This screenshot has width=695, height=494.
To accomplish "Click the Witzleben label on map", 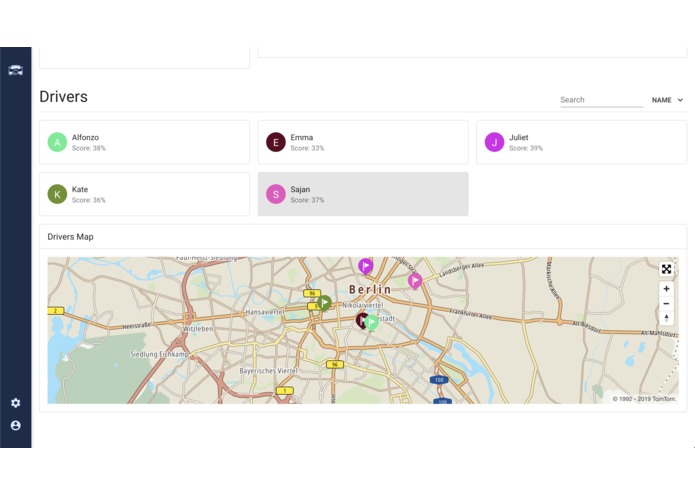I will [x=198, y=329].
